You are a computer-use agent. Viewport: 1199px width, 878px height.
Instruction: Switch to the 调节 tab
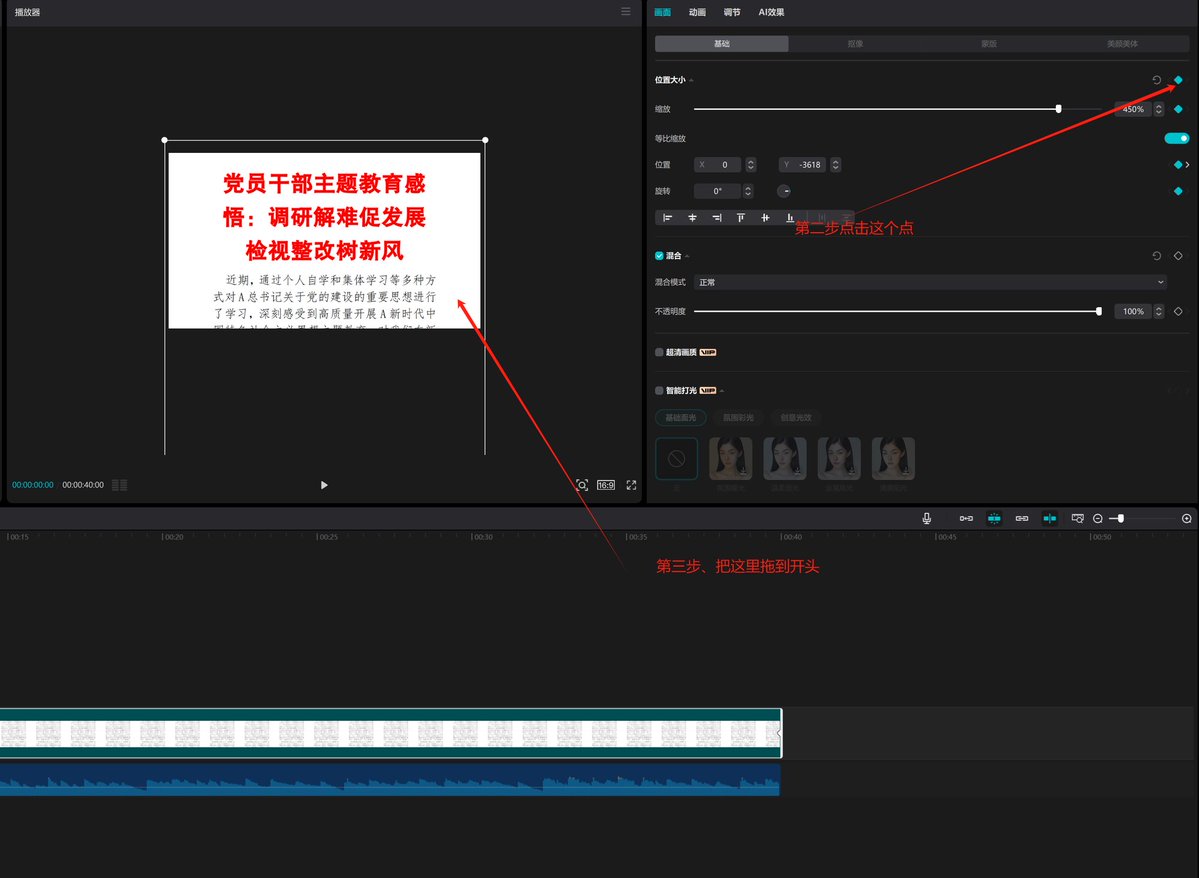click(732, 12)
